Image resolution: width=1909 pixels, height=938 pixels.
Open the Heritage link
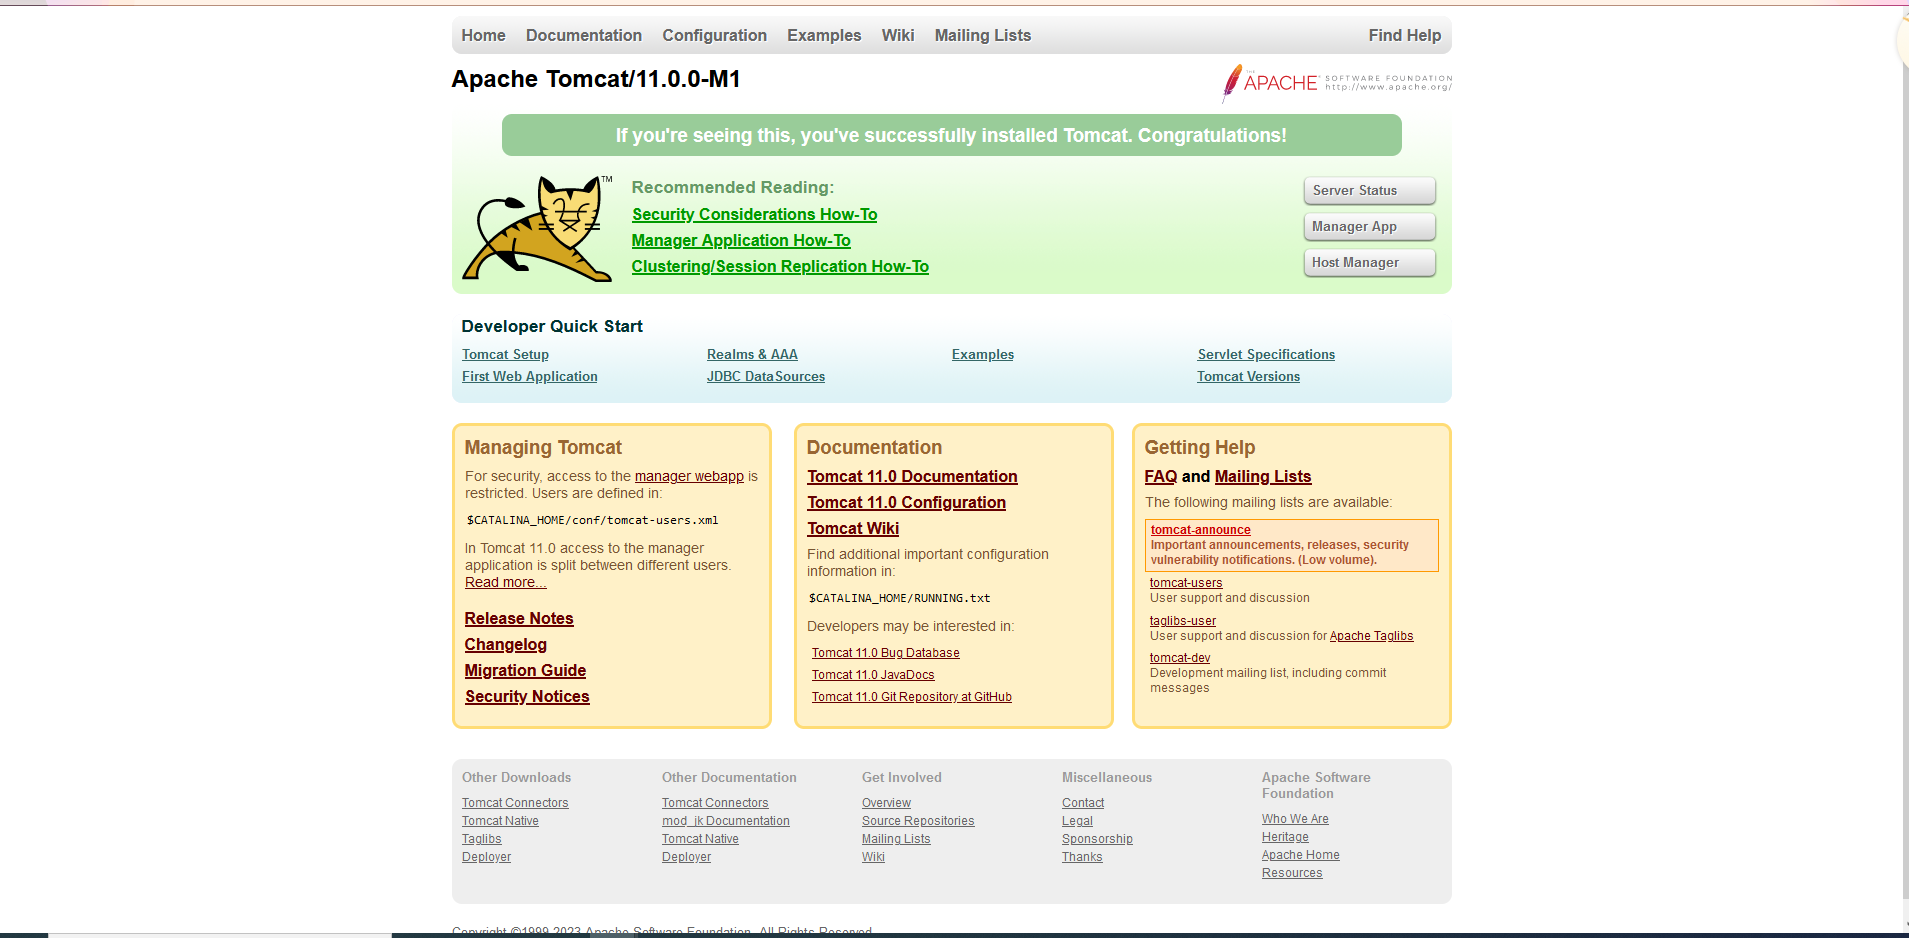pyautogui.click(x=1285, y=837)
